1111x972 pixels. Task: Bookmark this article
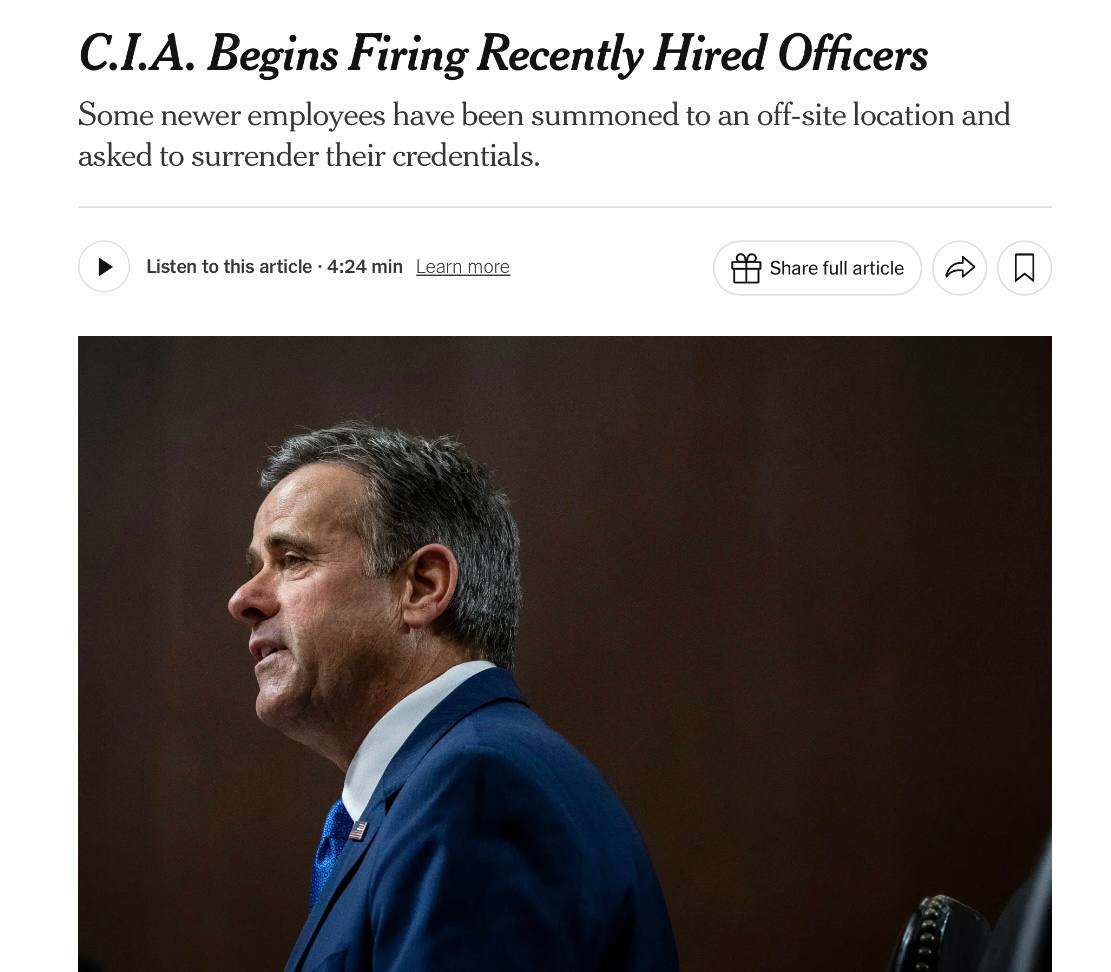tap(1024, 268)
